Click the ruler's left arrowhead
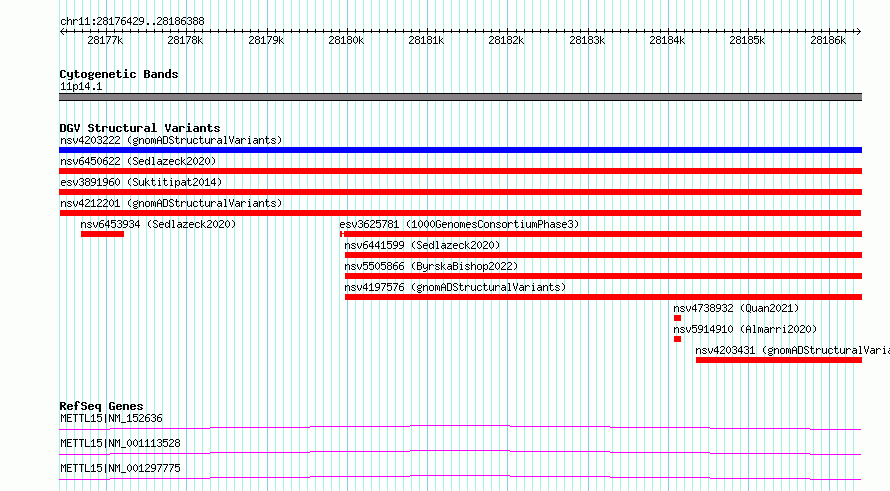The width and height of the screenshot is (890, 491). (x=62, y=32)
